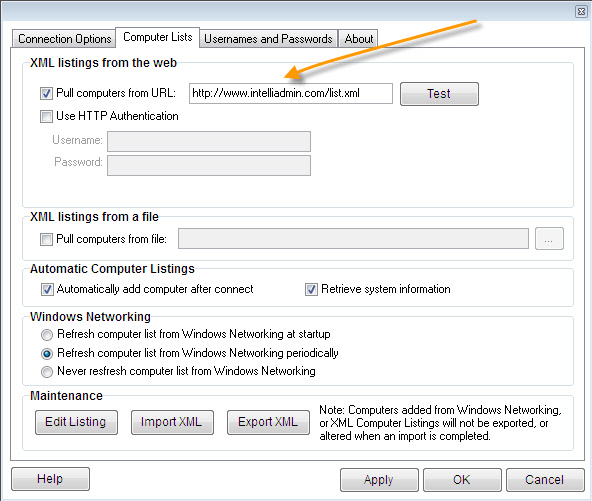Uncheck Pull computers from URL

(46, 93)
